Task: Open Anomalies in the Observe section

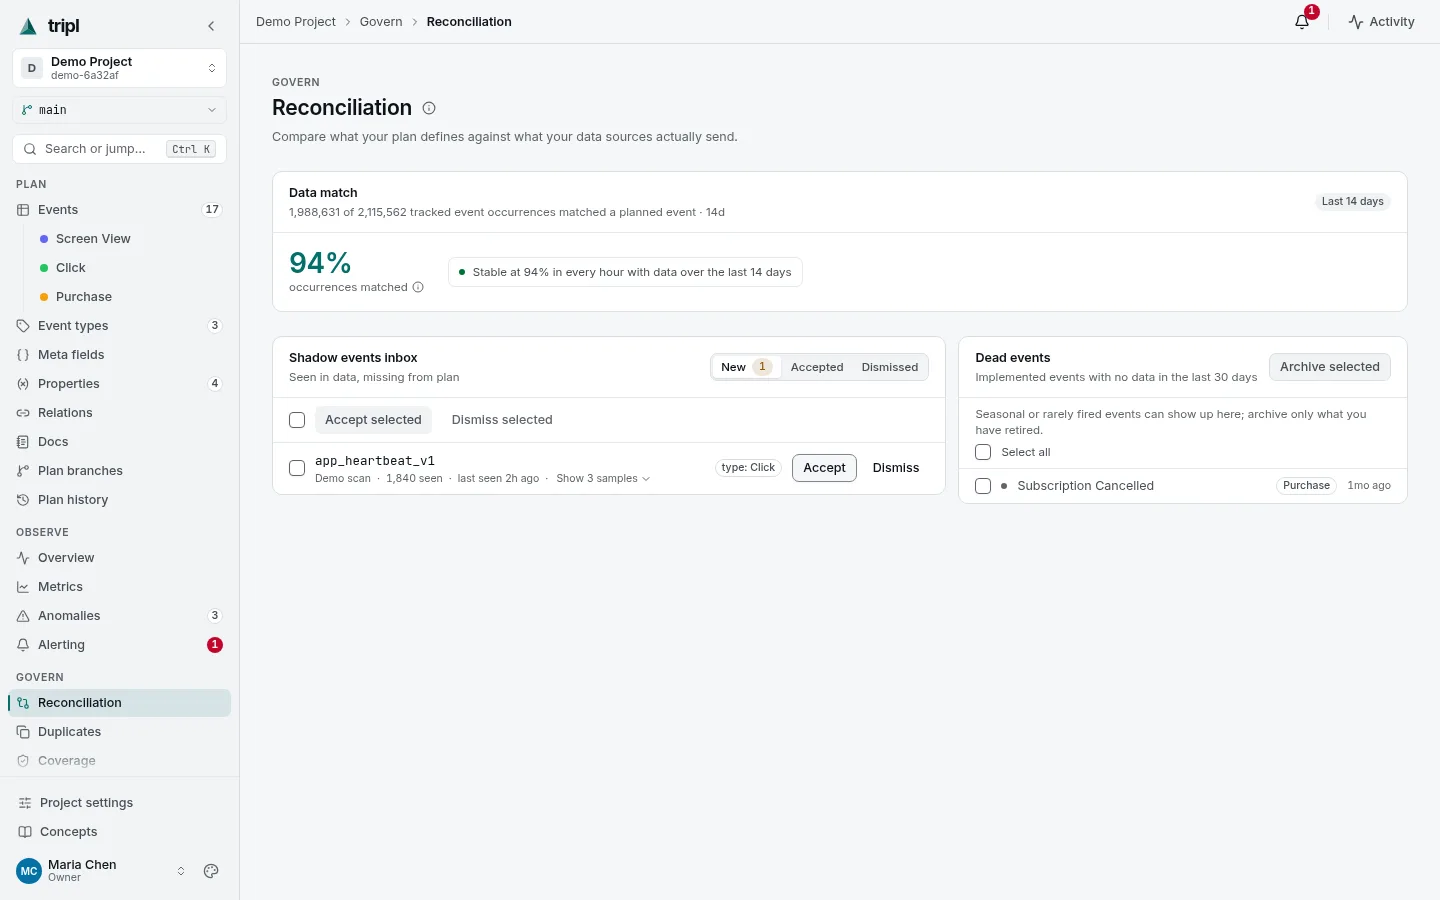Action: click(x=120, y=616)
